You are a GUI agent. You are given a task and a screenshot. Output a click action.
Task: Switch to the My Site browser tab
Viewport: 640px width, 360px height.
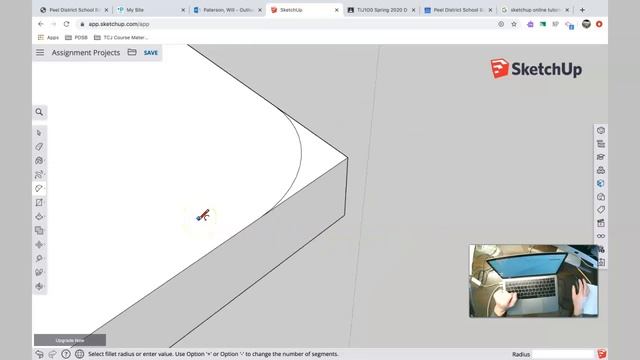point(150,10)
